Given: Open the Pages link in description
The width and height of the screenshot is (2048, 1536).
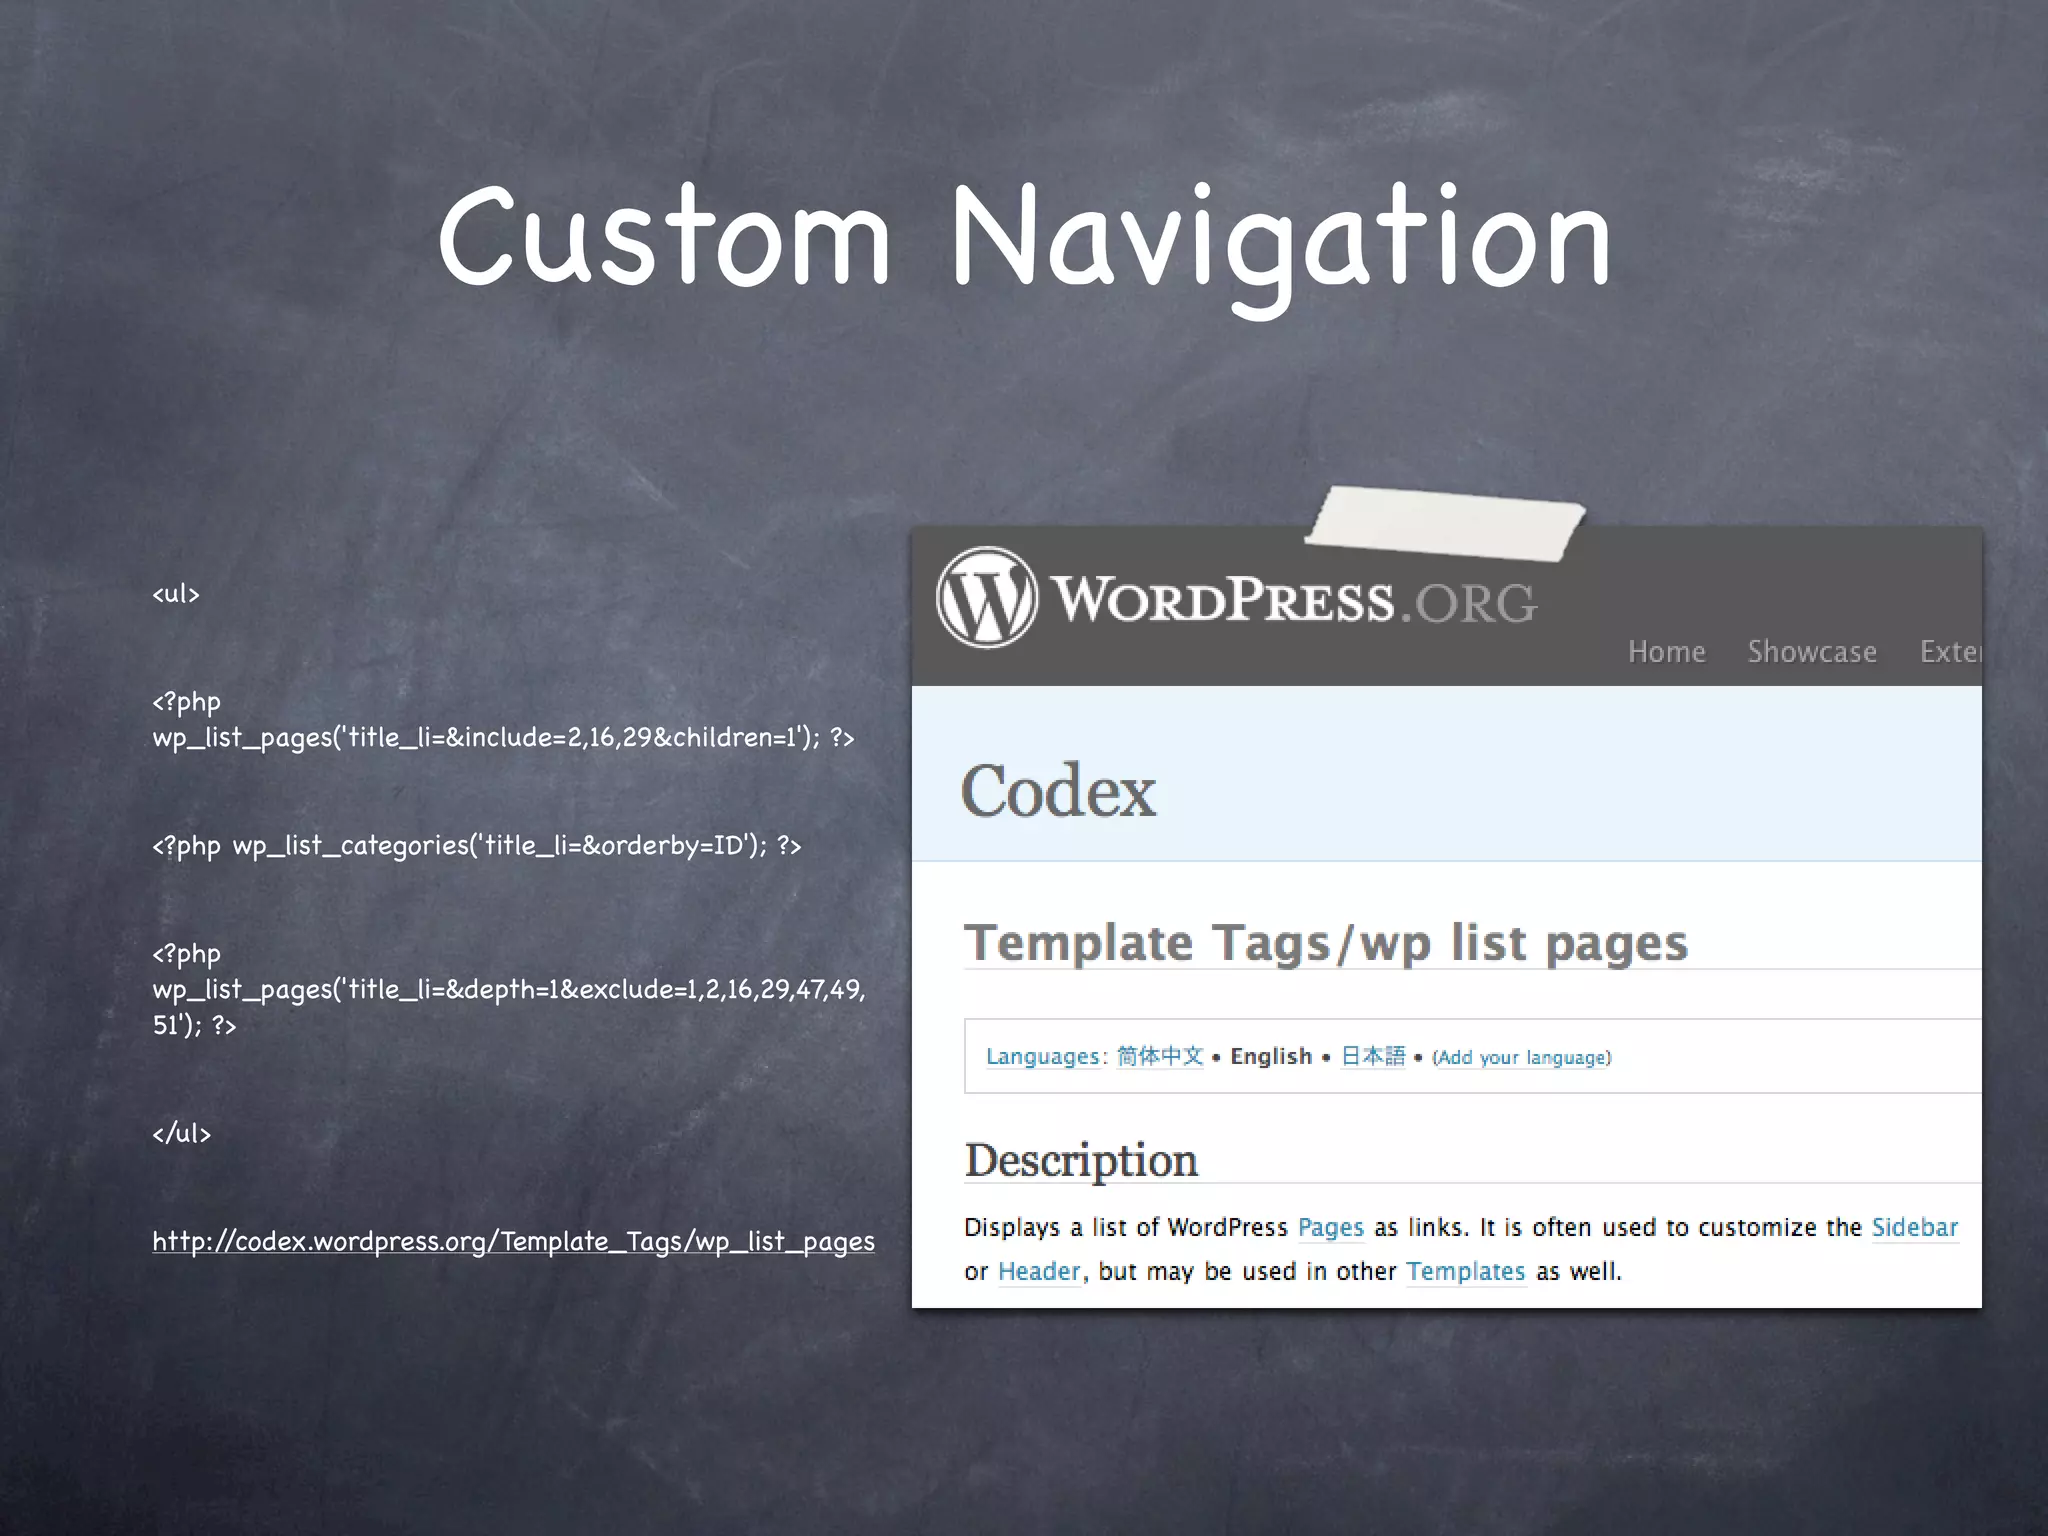Looking at the screenshot, I should (x=1330, y=1227).
